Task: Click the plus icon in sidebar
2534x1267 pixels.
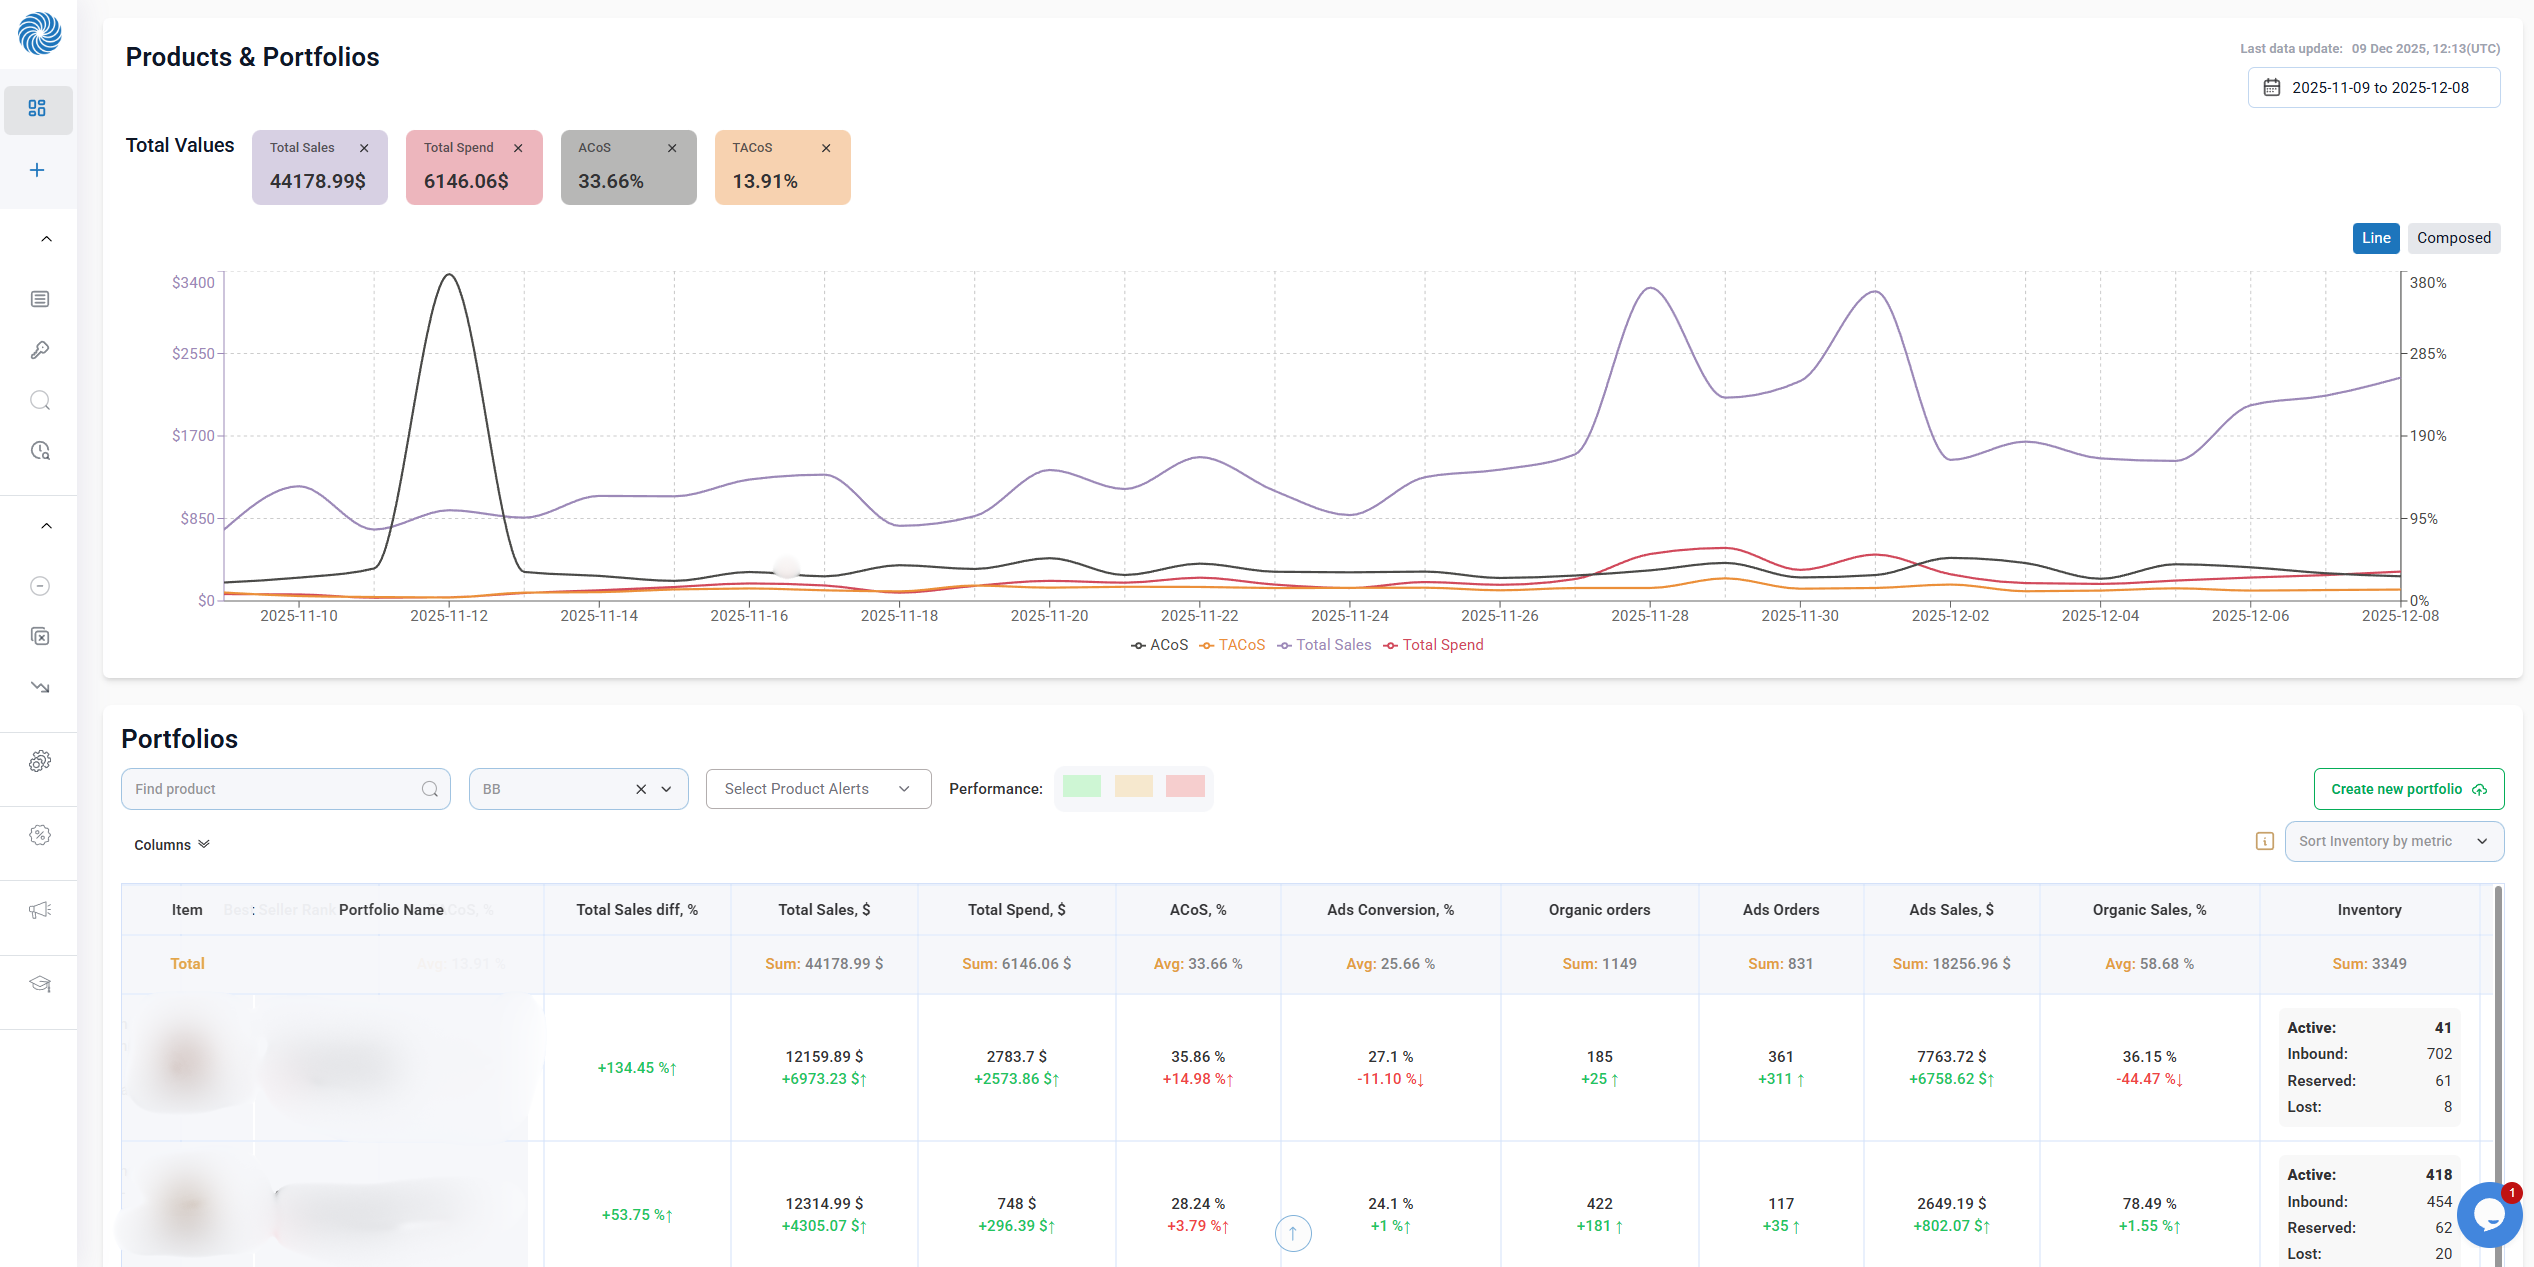Action: click(x=37, y=170)
